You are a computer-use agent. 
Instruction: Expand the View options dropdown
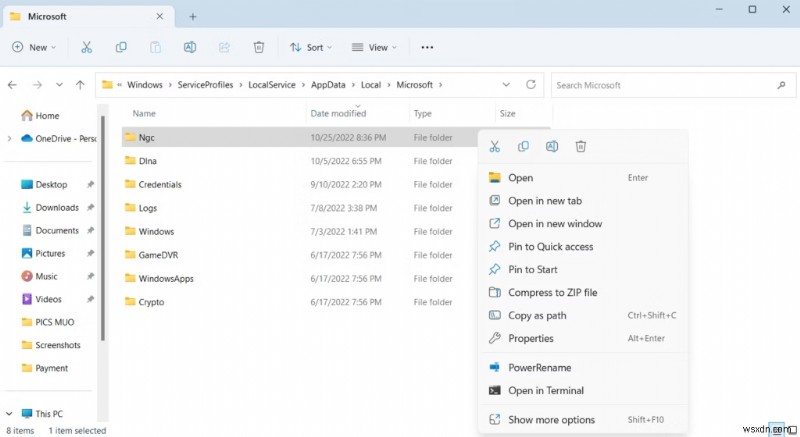(374, 47)
